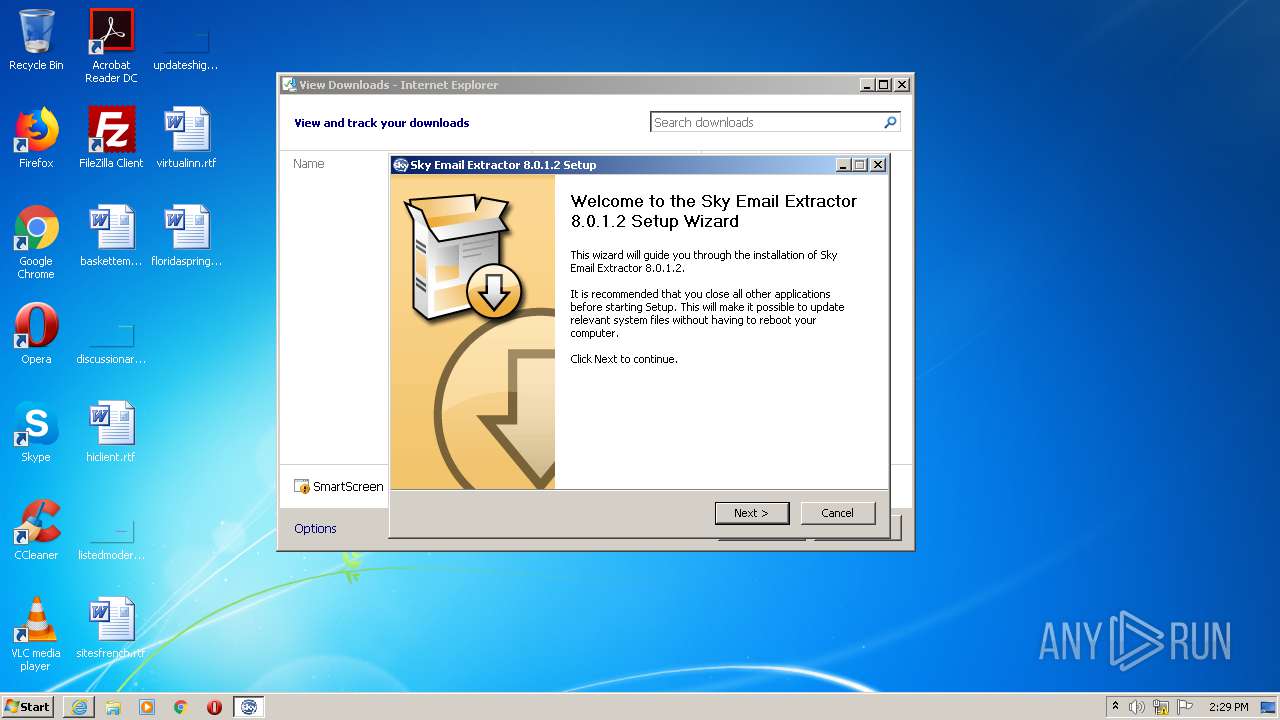
Task: Click the search magnifier in View Downloads
Action: 890,122
